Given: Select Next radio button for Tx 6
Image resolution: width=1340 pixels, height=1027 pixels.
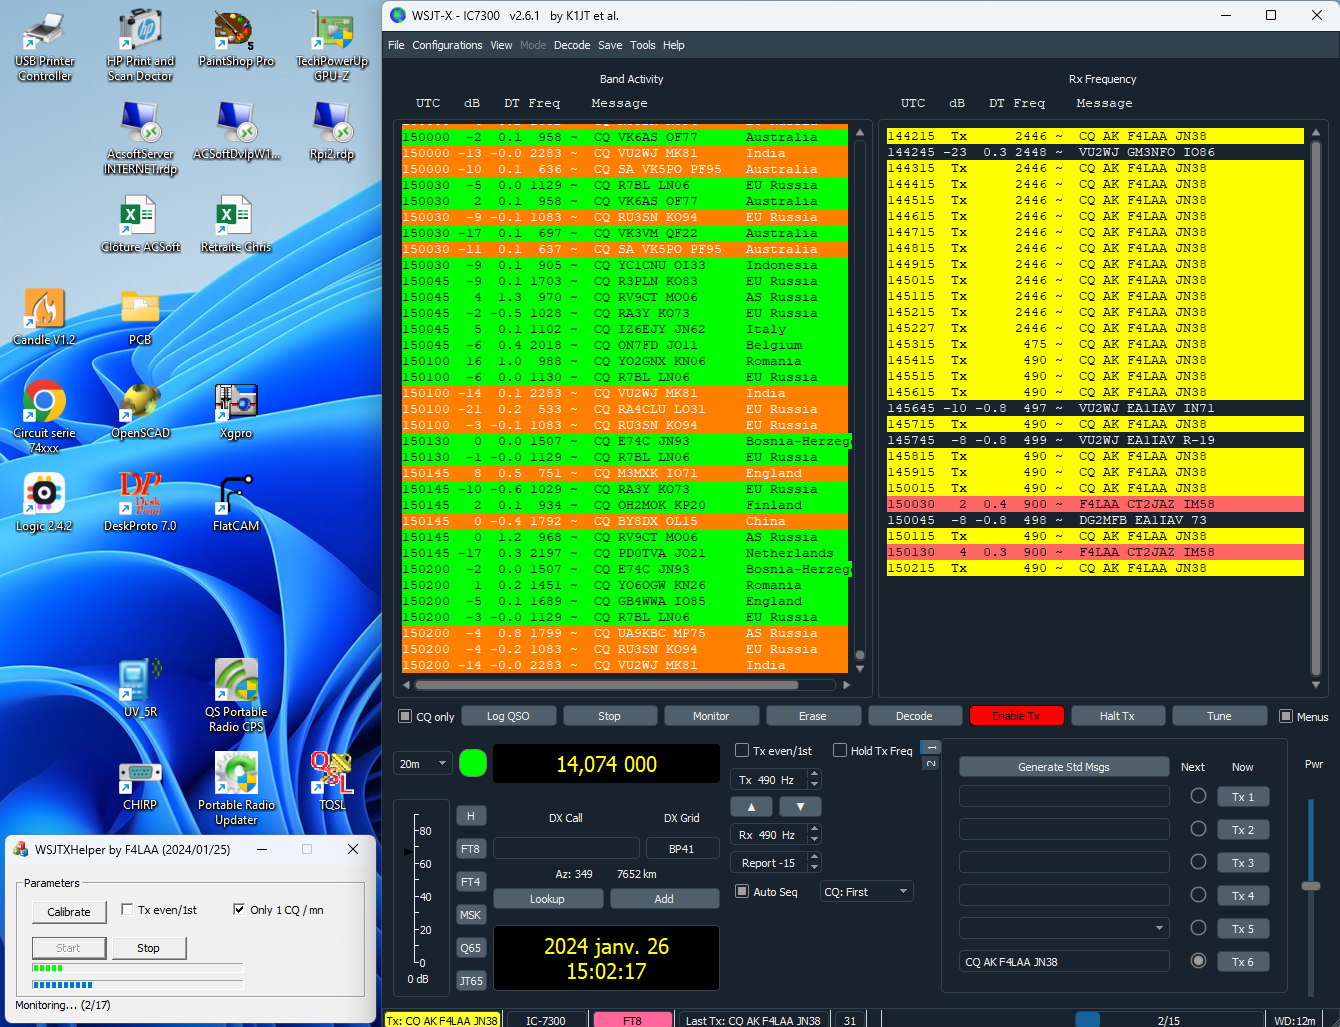Looking at the screenshot, I should [1198, 960].
